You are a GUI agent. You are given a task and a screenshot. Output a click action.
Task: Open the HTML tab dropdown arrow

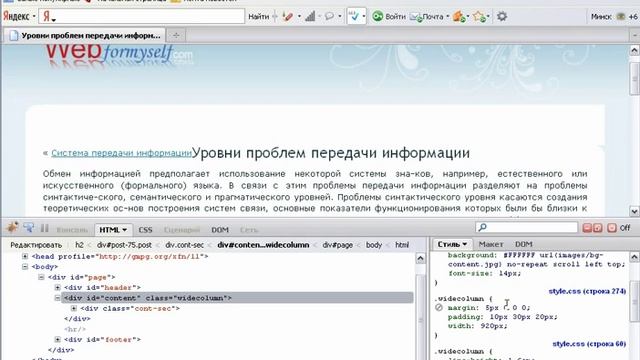pos(125,230)
